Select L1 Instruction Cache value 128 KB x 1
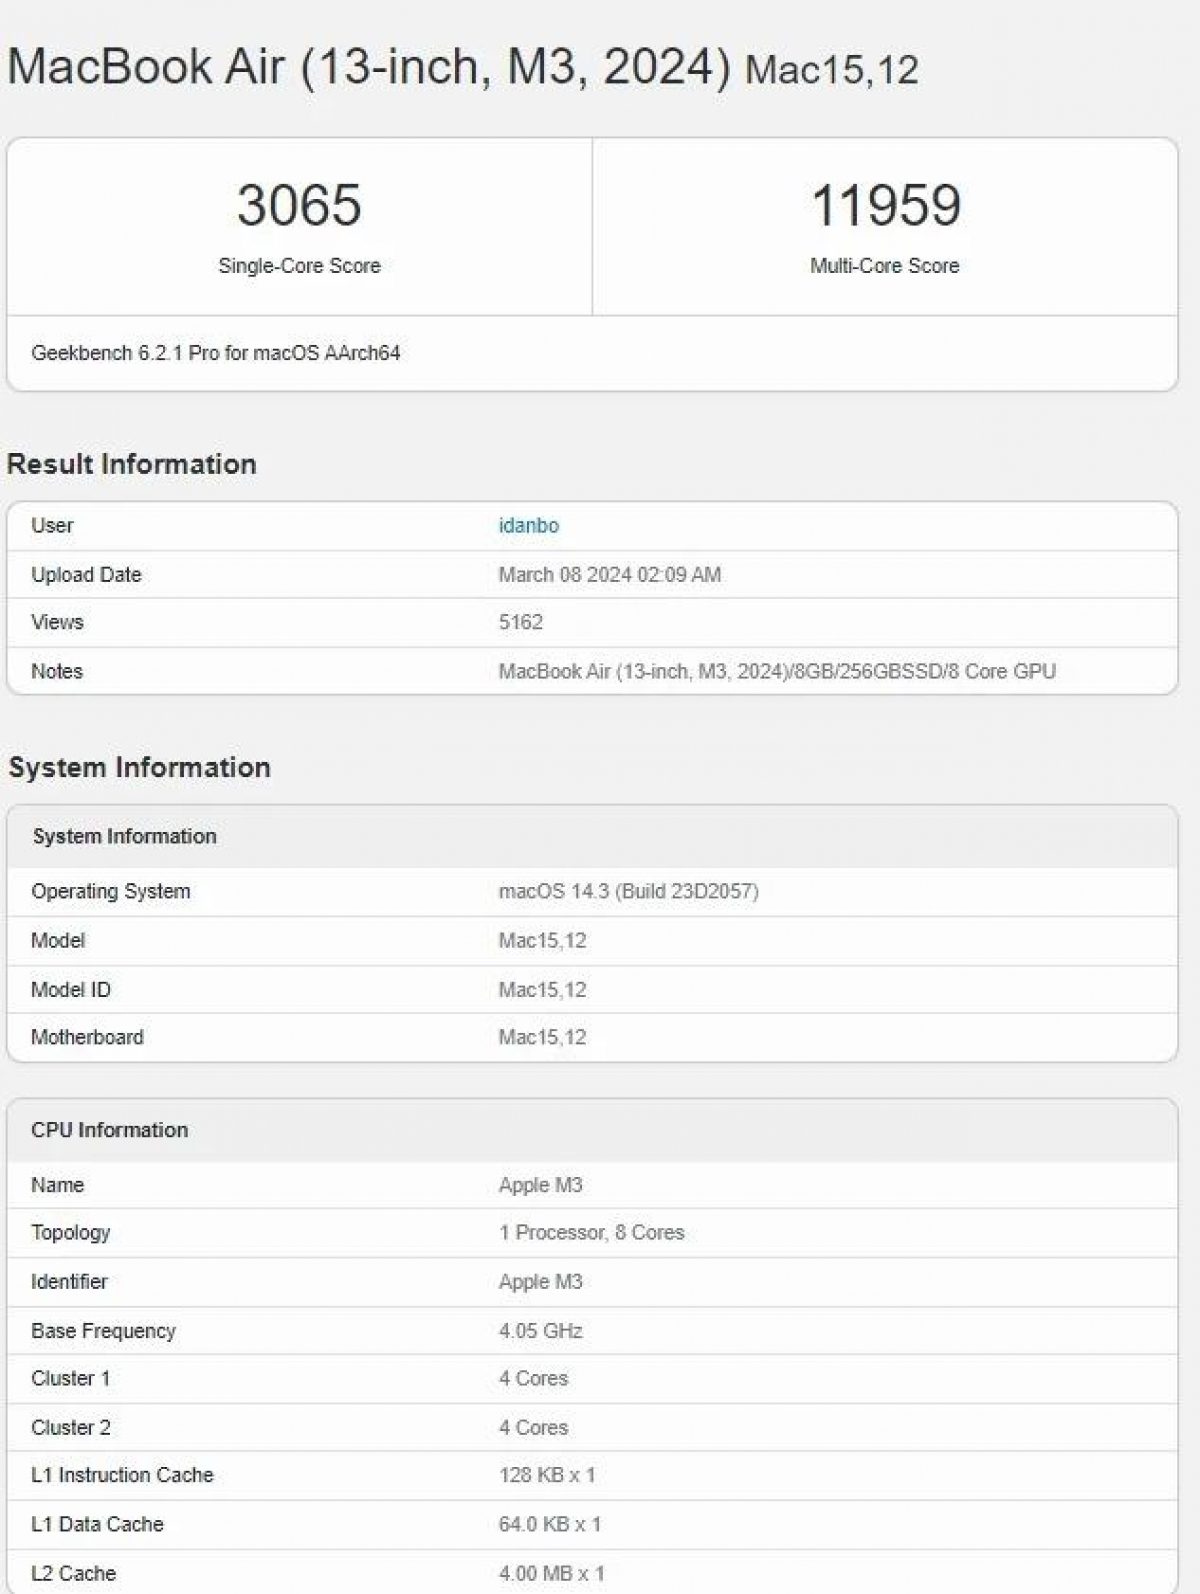Image resolution: width=1200 pixels, height=1594 pixels. click(x=548, y=1475)
